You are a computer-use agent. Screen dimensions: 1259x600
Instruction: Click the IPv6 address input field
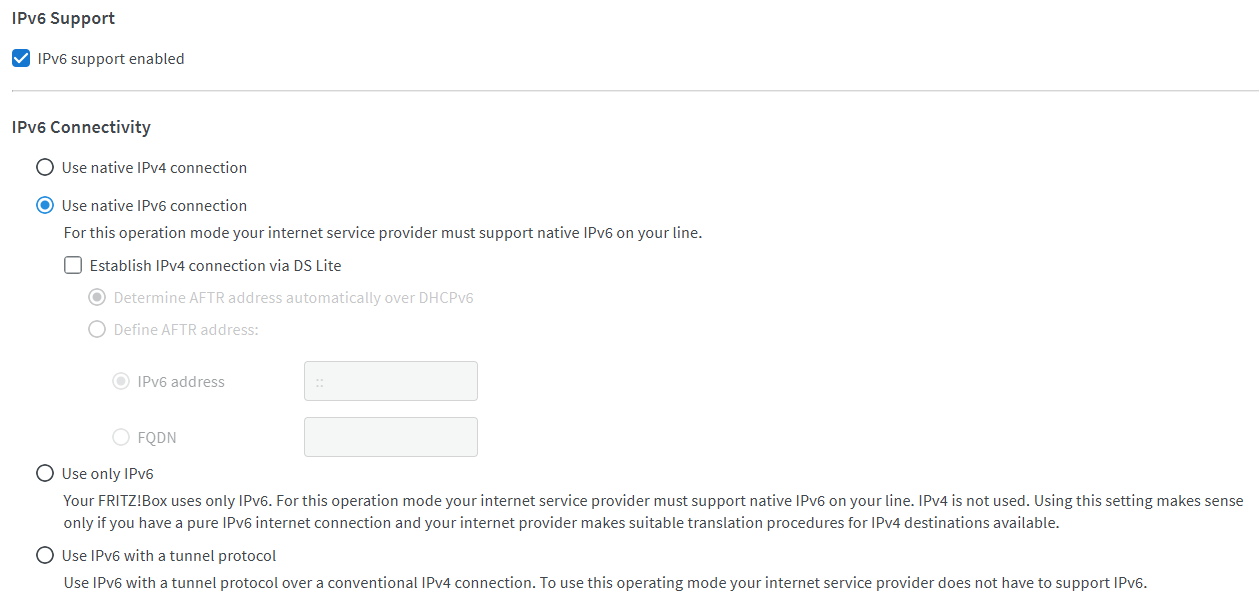[390, 382]
